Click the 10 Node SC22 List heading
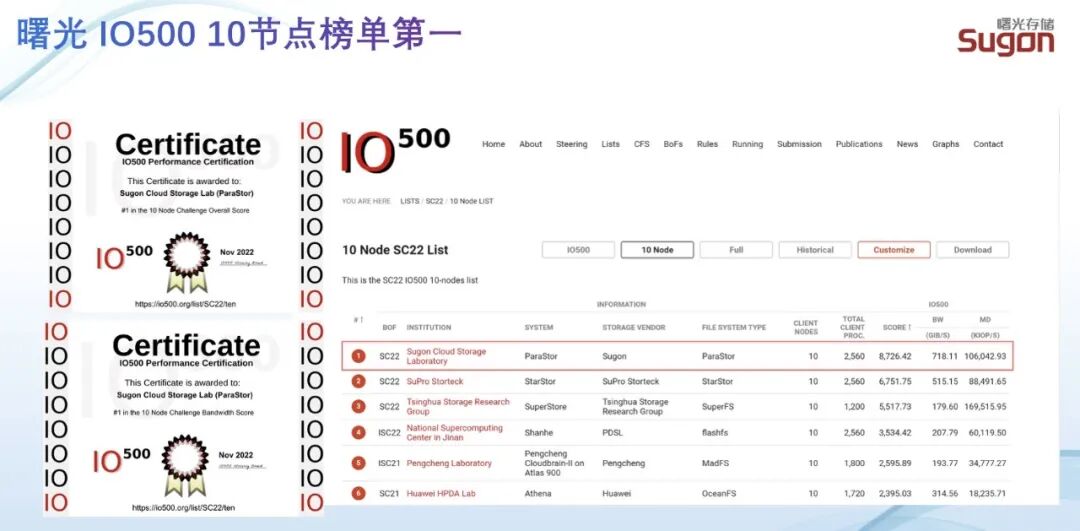The height and width of the screenshot is (531, 1080). tap(395, 250)
